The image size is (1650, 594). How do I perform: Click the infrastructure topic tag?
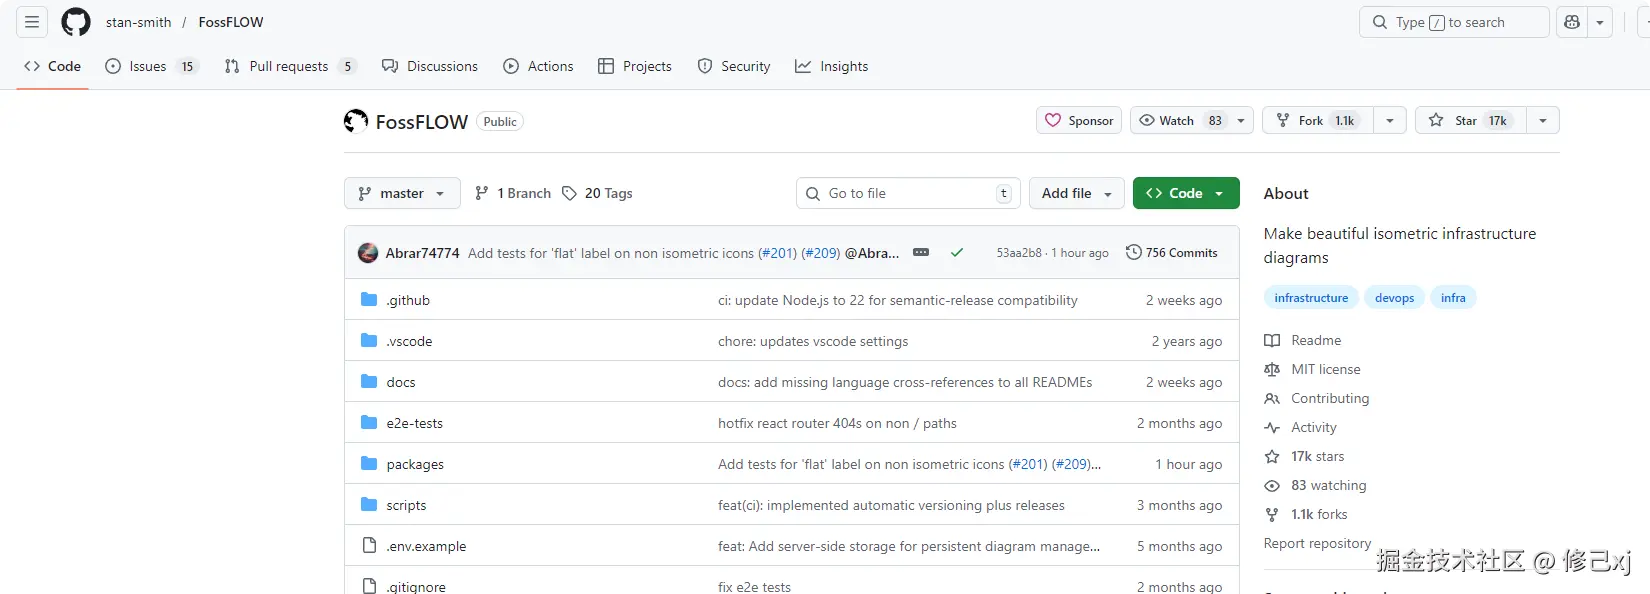1311,298
